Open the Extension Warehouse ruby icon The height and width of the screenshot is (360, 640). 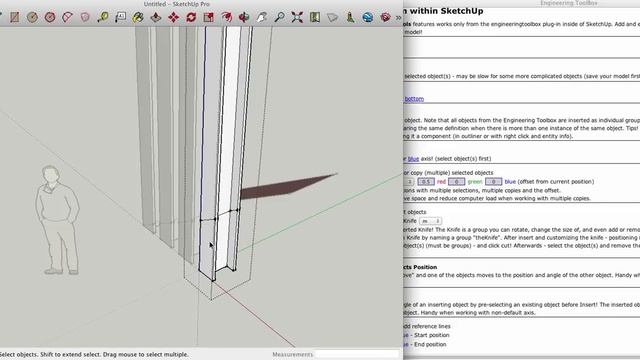(385, 17)
